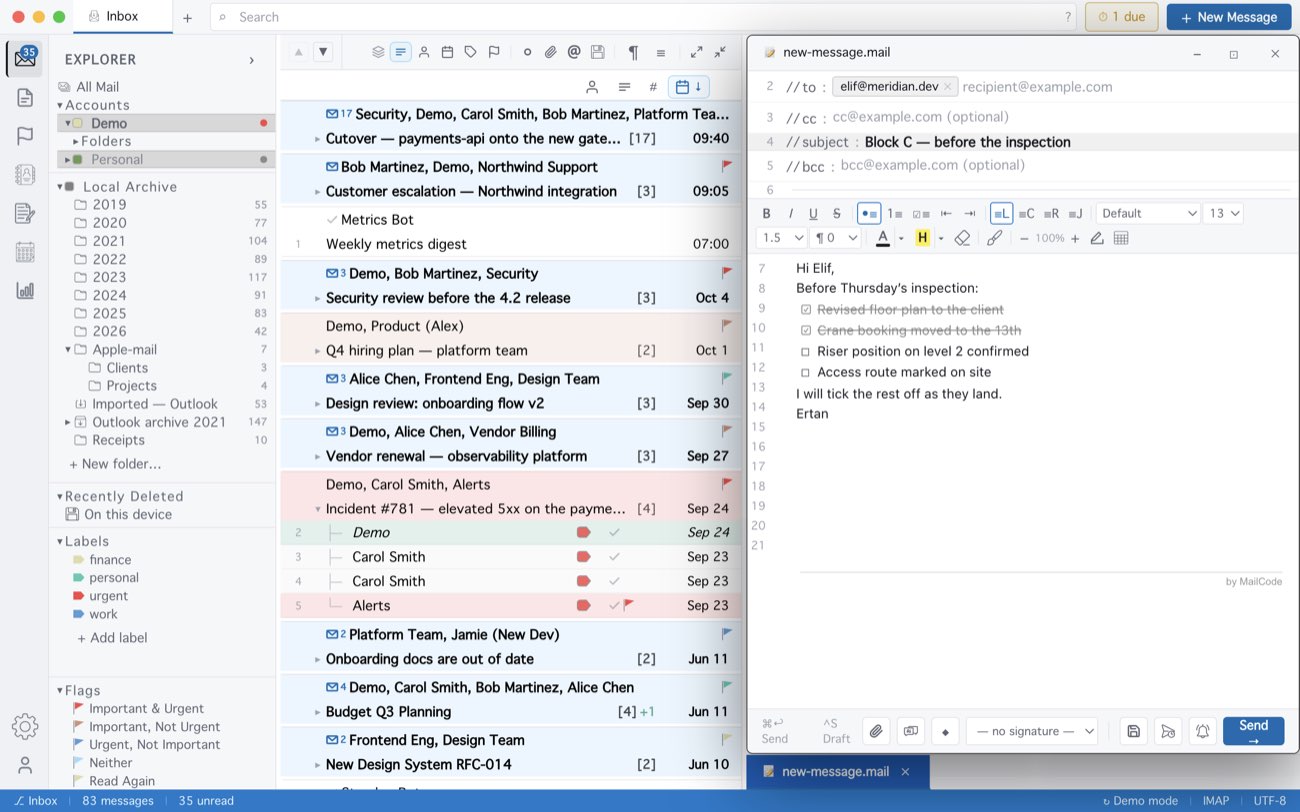Open the schedule send icon beside Send

[1167, 731]
